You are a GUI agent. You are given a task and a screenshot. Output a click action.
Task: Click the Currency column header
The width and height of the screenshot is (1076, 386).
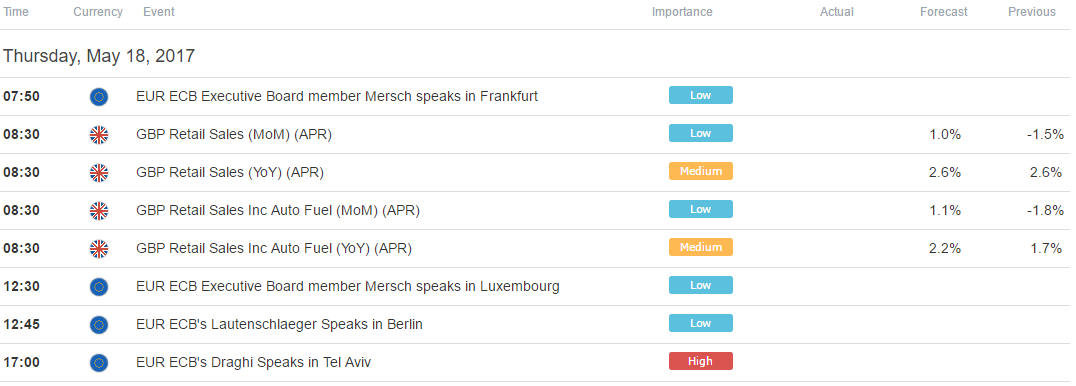click(98, 12)
